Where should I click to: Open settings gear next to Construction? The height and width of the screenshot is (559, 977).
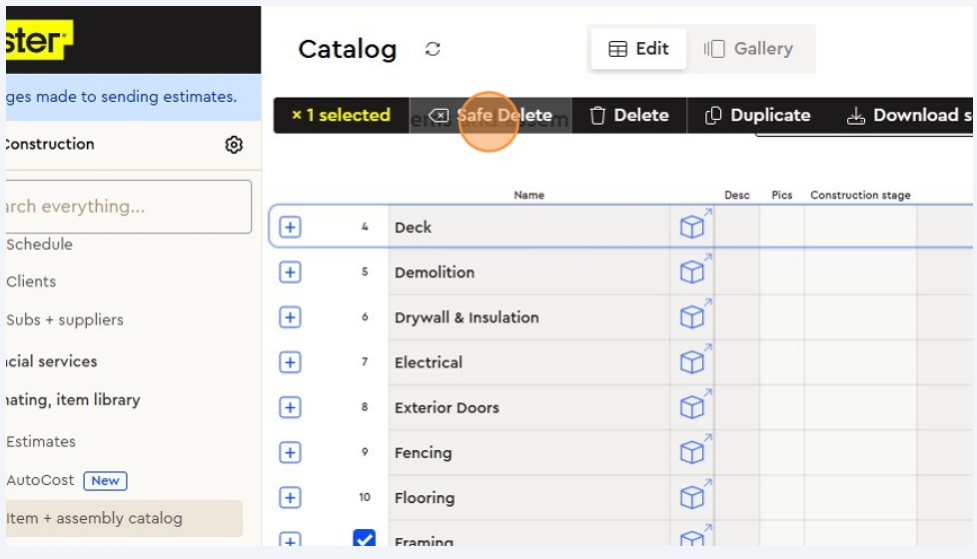[x=234, y=145]
